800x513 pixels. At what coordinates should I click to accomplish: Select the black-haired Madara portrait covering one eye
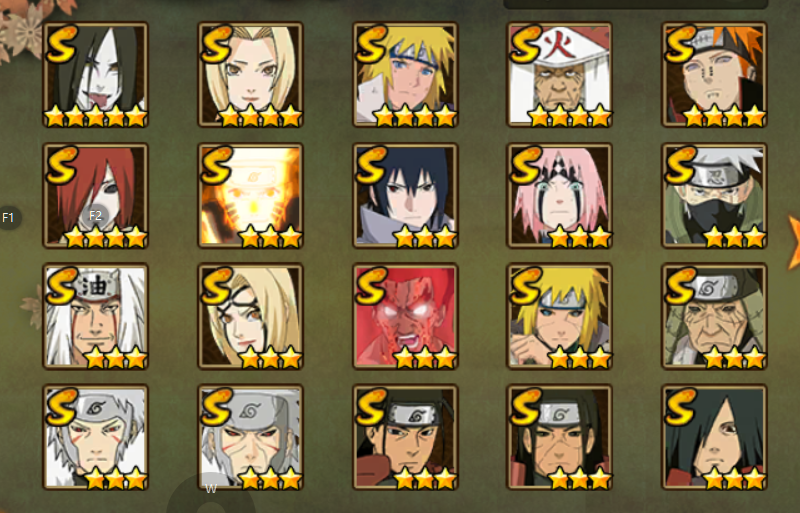(714, 437)
